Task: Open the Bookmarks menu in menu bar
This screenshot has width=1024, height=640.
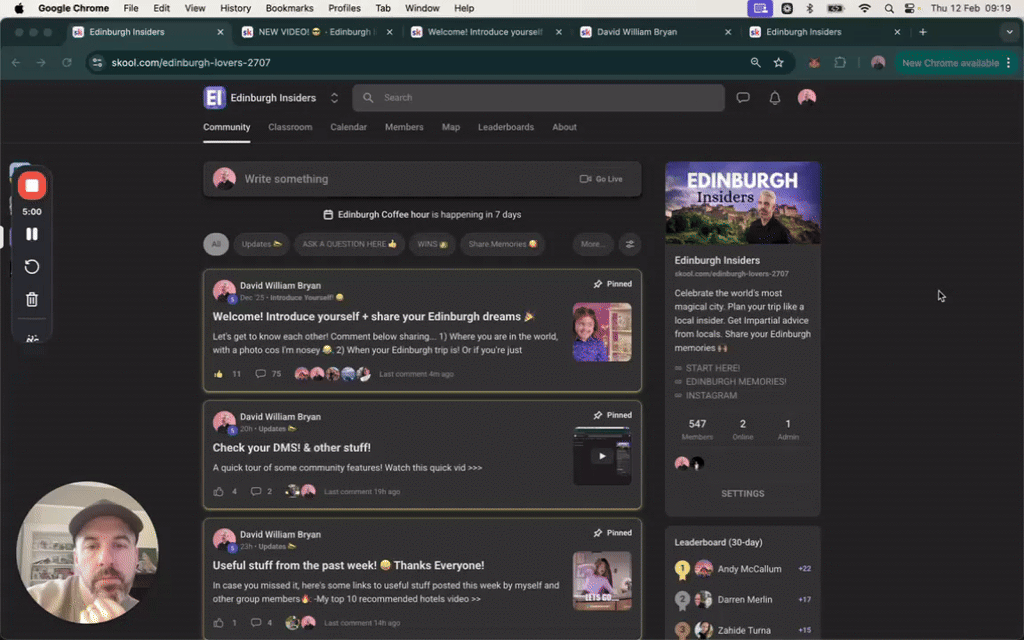Action: 289,8
